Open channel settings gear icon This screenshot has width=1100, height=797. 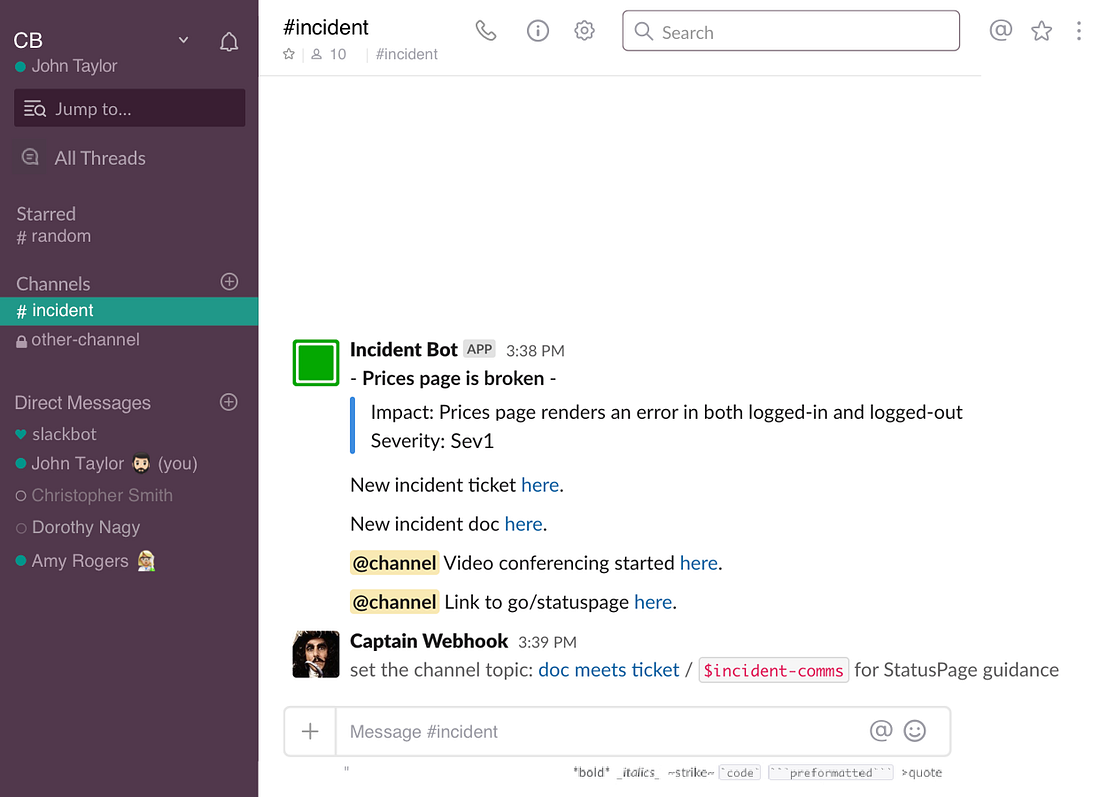[584, 31]
